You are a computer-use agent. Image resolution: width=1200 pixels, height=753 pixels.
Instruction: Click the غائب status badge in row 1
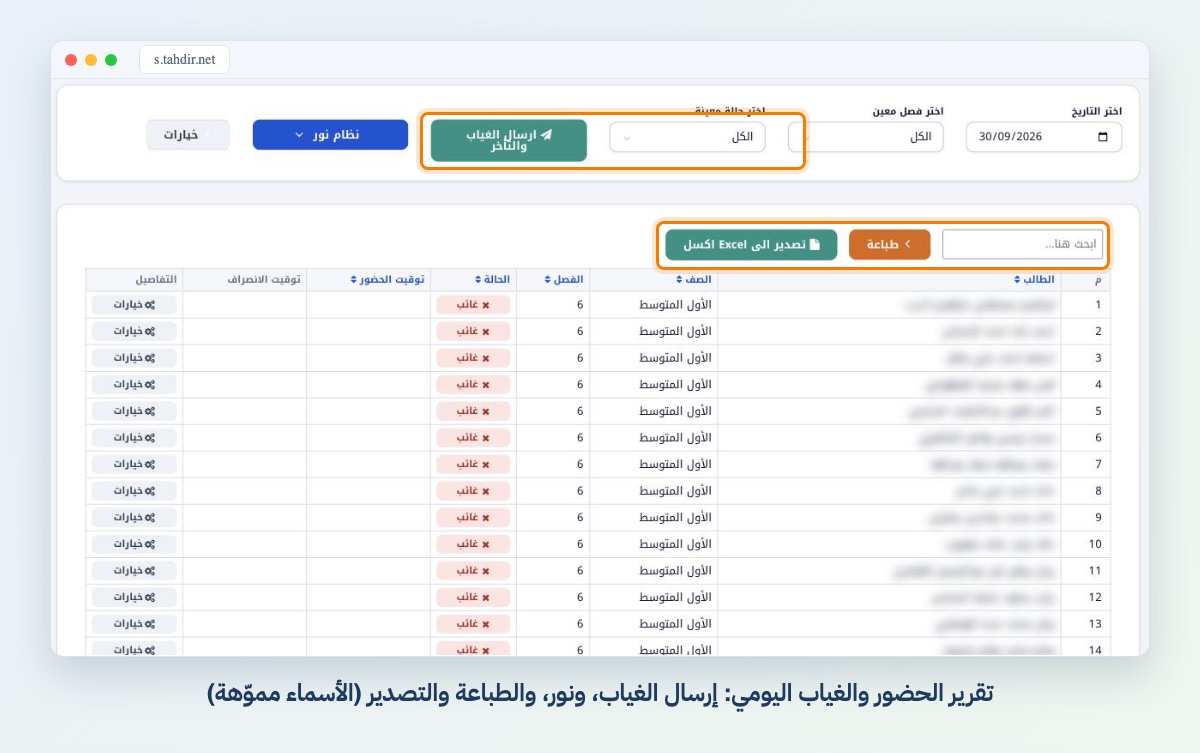pos(473,304)
